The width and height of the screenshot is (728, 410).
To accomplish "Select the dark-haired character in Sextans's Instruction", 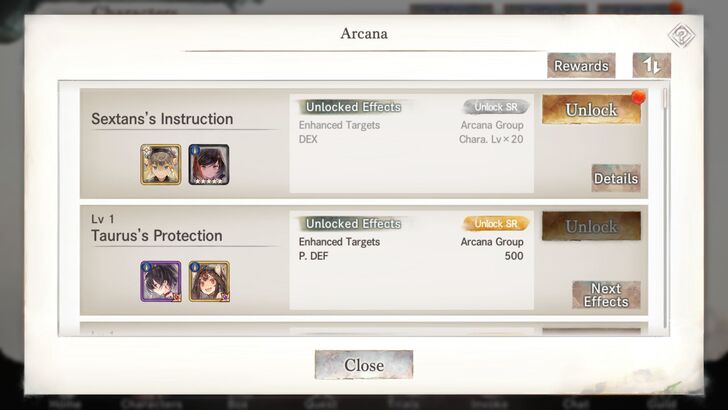I will click(209, 164).
